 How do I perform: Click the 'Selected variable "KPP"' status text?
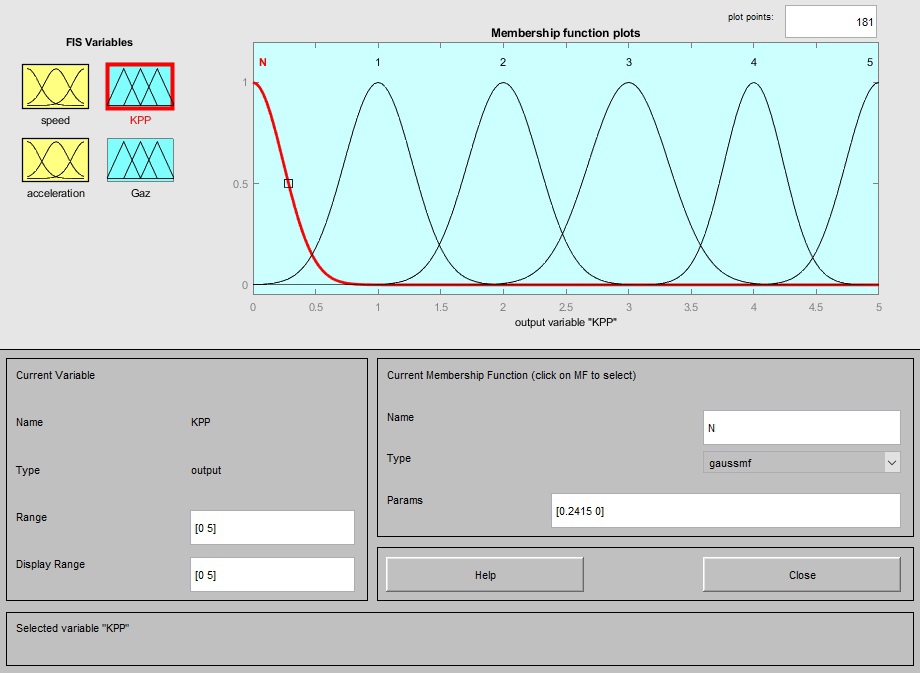click(72, 628)
